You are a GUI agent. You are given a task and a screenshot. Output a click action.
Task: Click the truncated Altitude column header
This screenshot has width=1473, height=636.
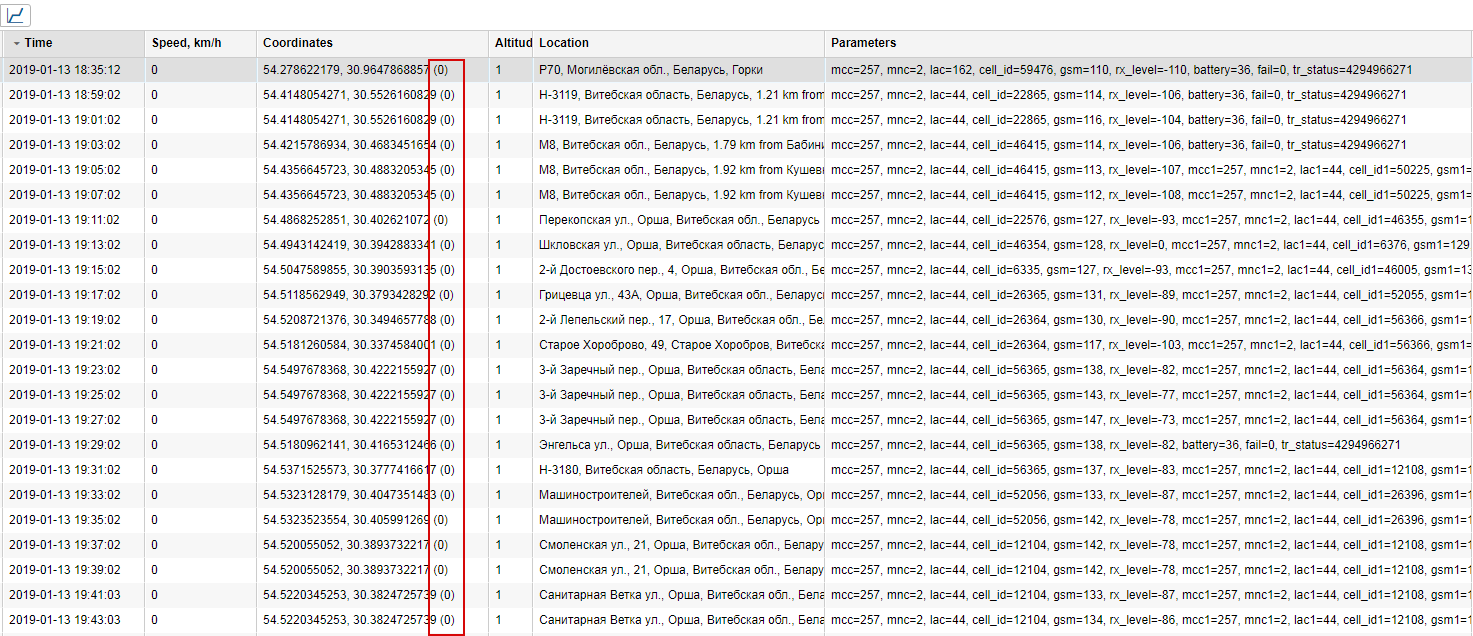(512, 43)
